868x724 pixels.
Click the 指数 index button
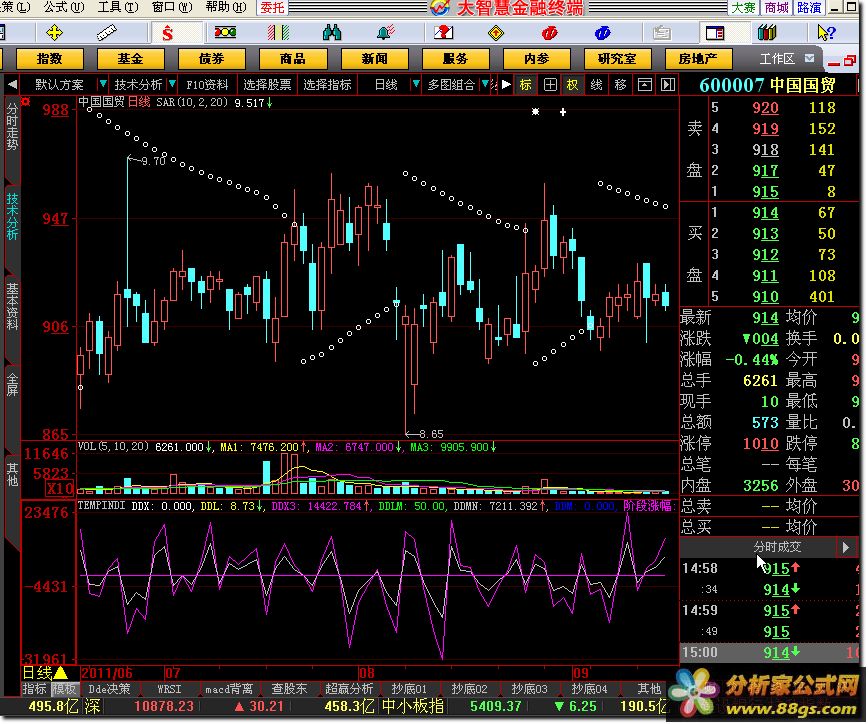point(50,58)
